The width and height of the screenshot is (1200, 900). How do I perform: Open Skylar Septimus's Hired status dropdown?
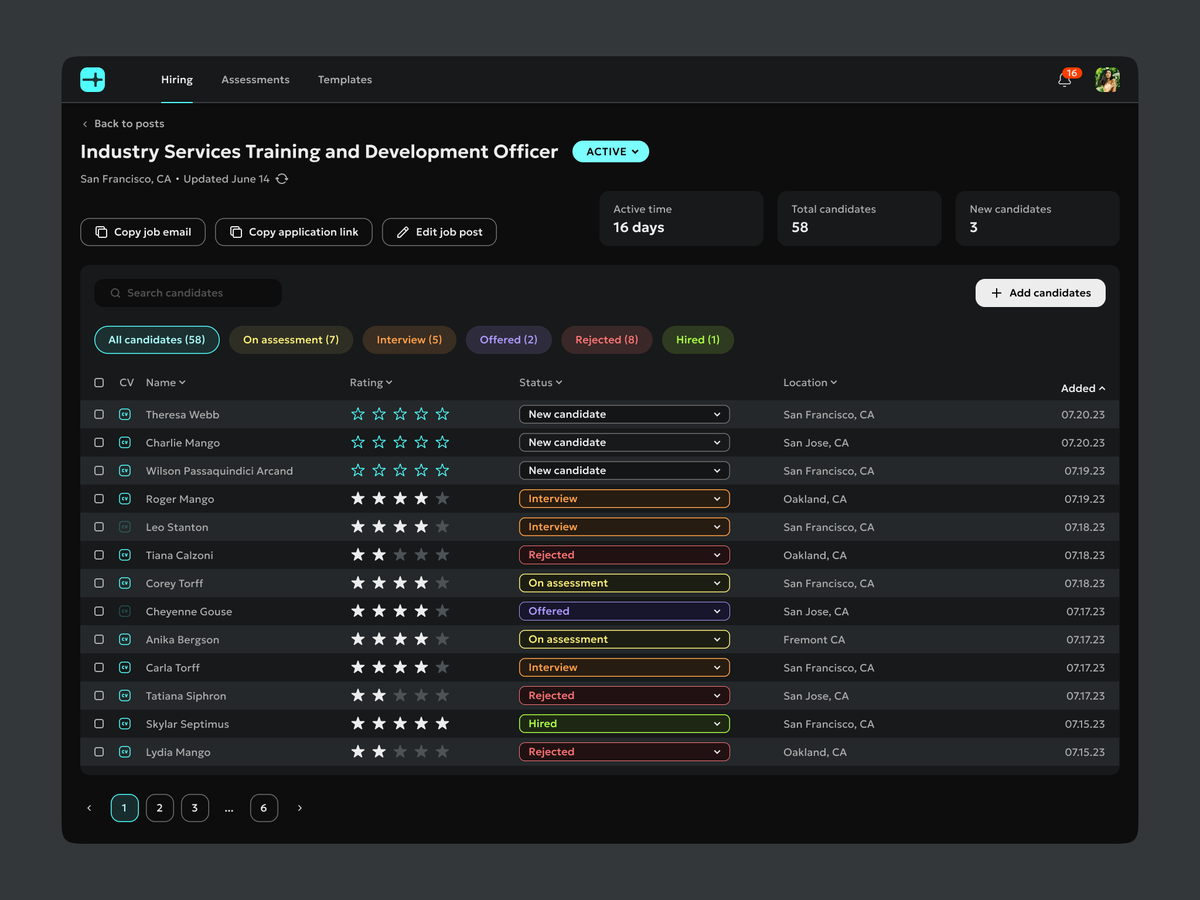[x=624, y=724]
